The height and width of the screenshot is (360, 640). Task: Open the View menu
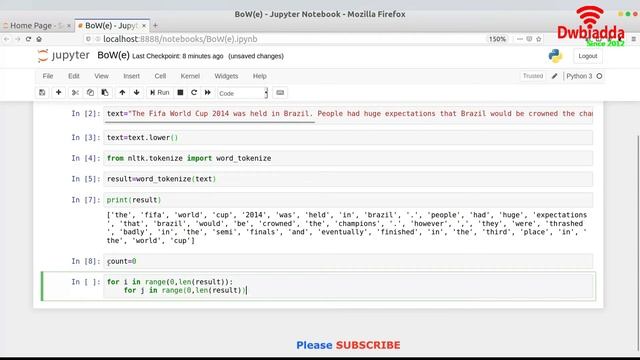coord(102,76)
